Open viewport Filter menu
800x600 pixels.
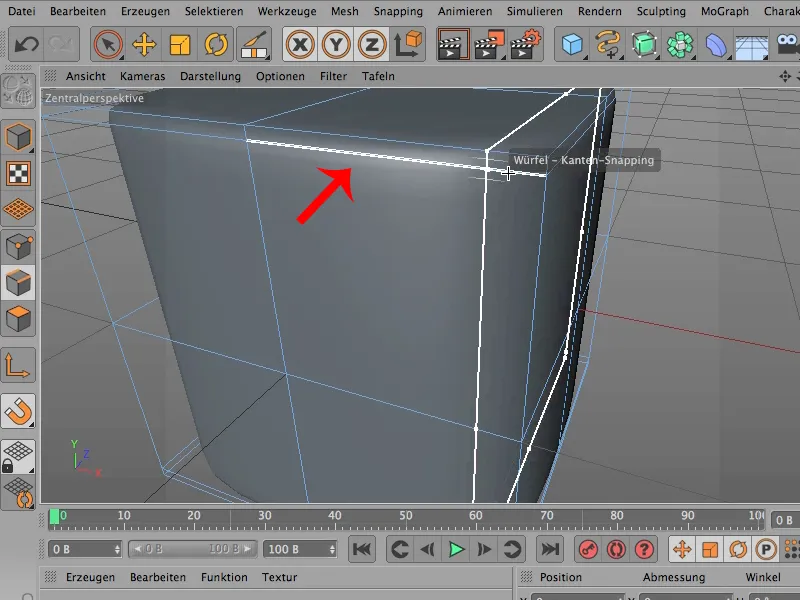pyautogui.click(x=333, y=76)
